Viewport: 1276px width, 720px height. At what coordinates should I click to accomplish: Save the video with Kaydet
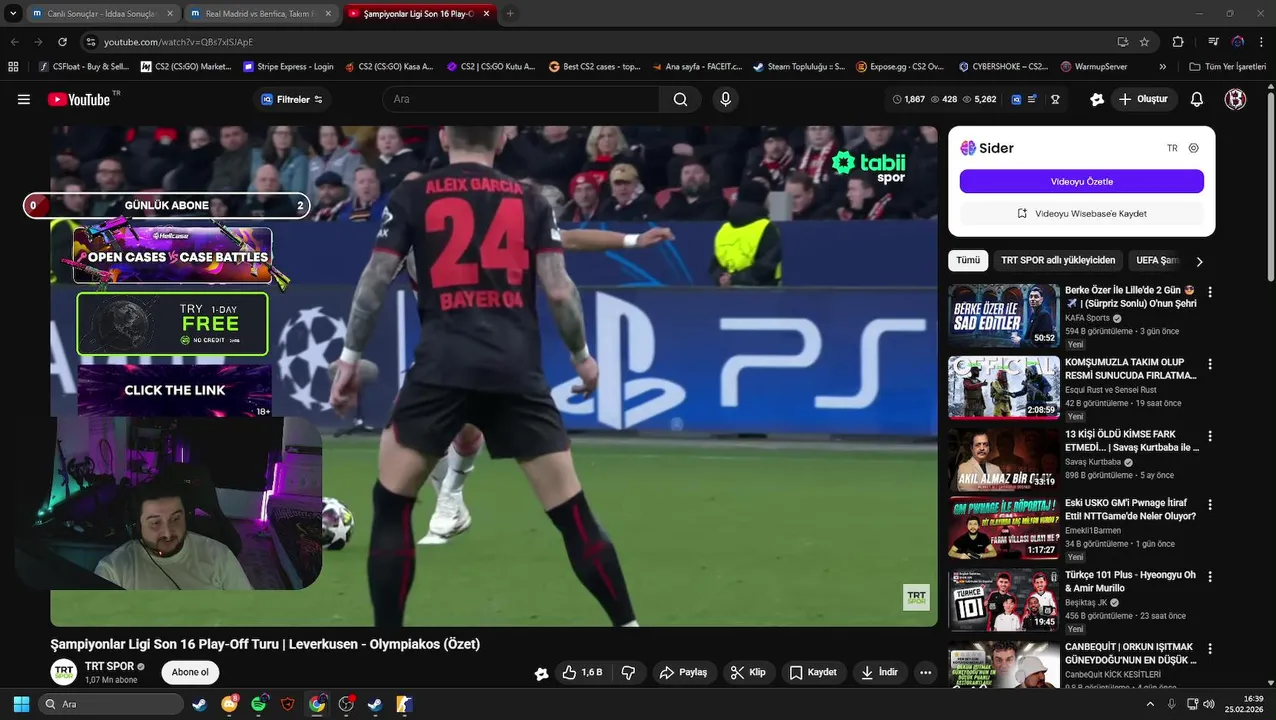[x=813, y=672]
